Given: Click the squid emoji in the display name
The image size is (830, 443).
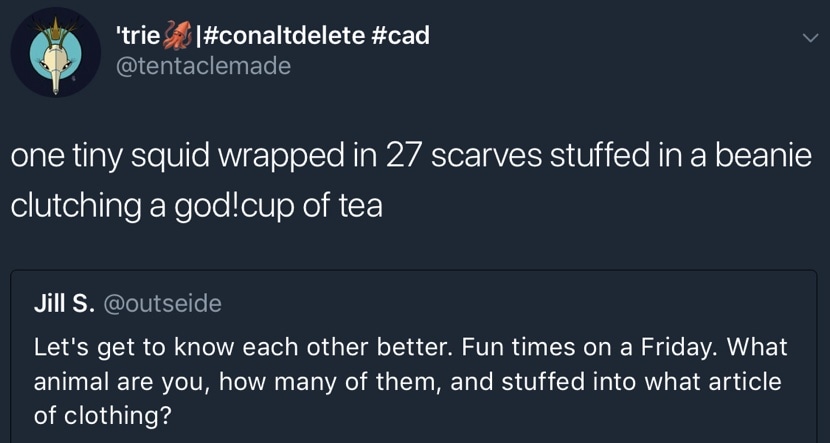Looking at the screenshot, I should coord(177,36).
